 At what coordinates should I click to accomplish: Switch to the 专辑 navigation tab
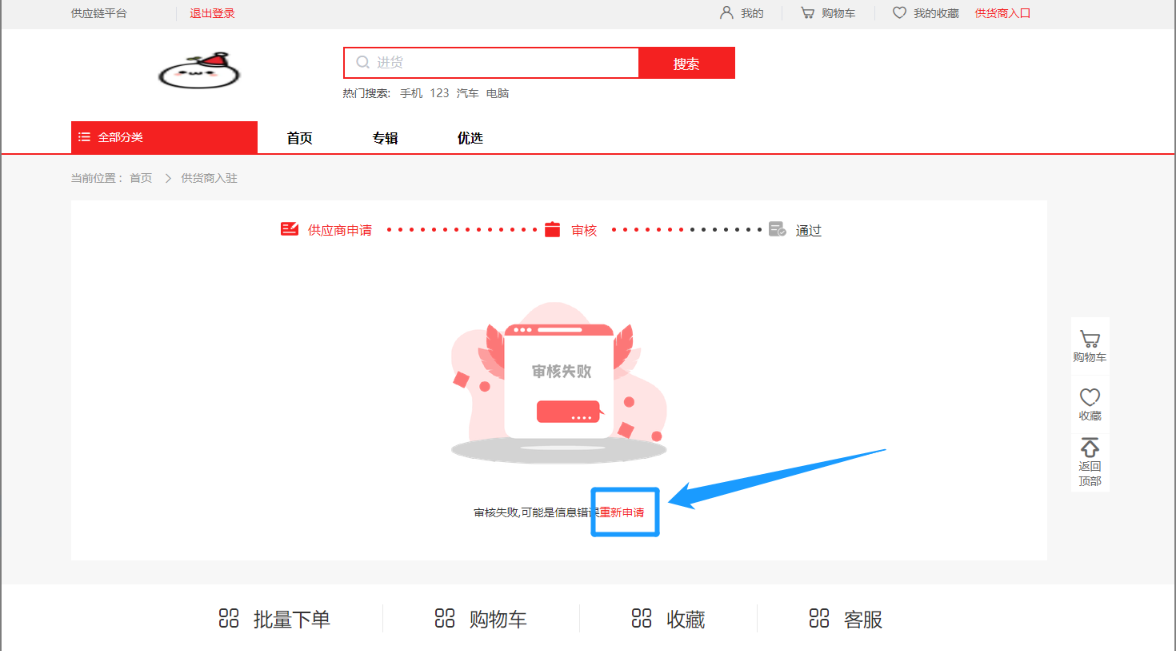(385, 138)
